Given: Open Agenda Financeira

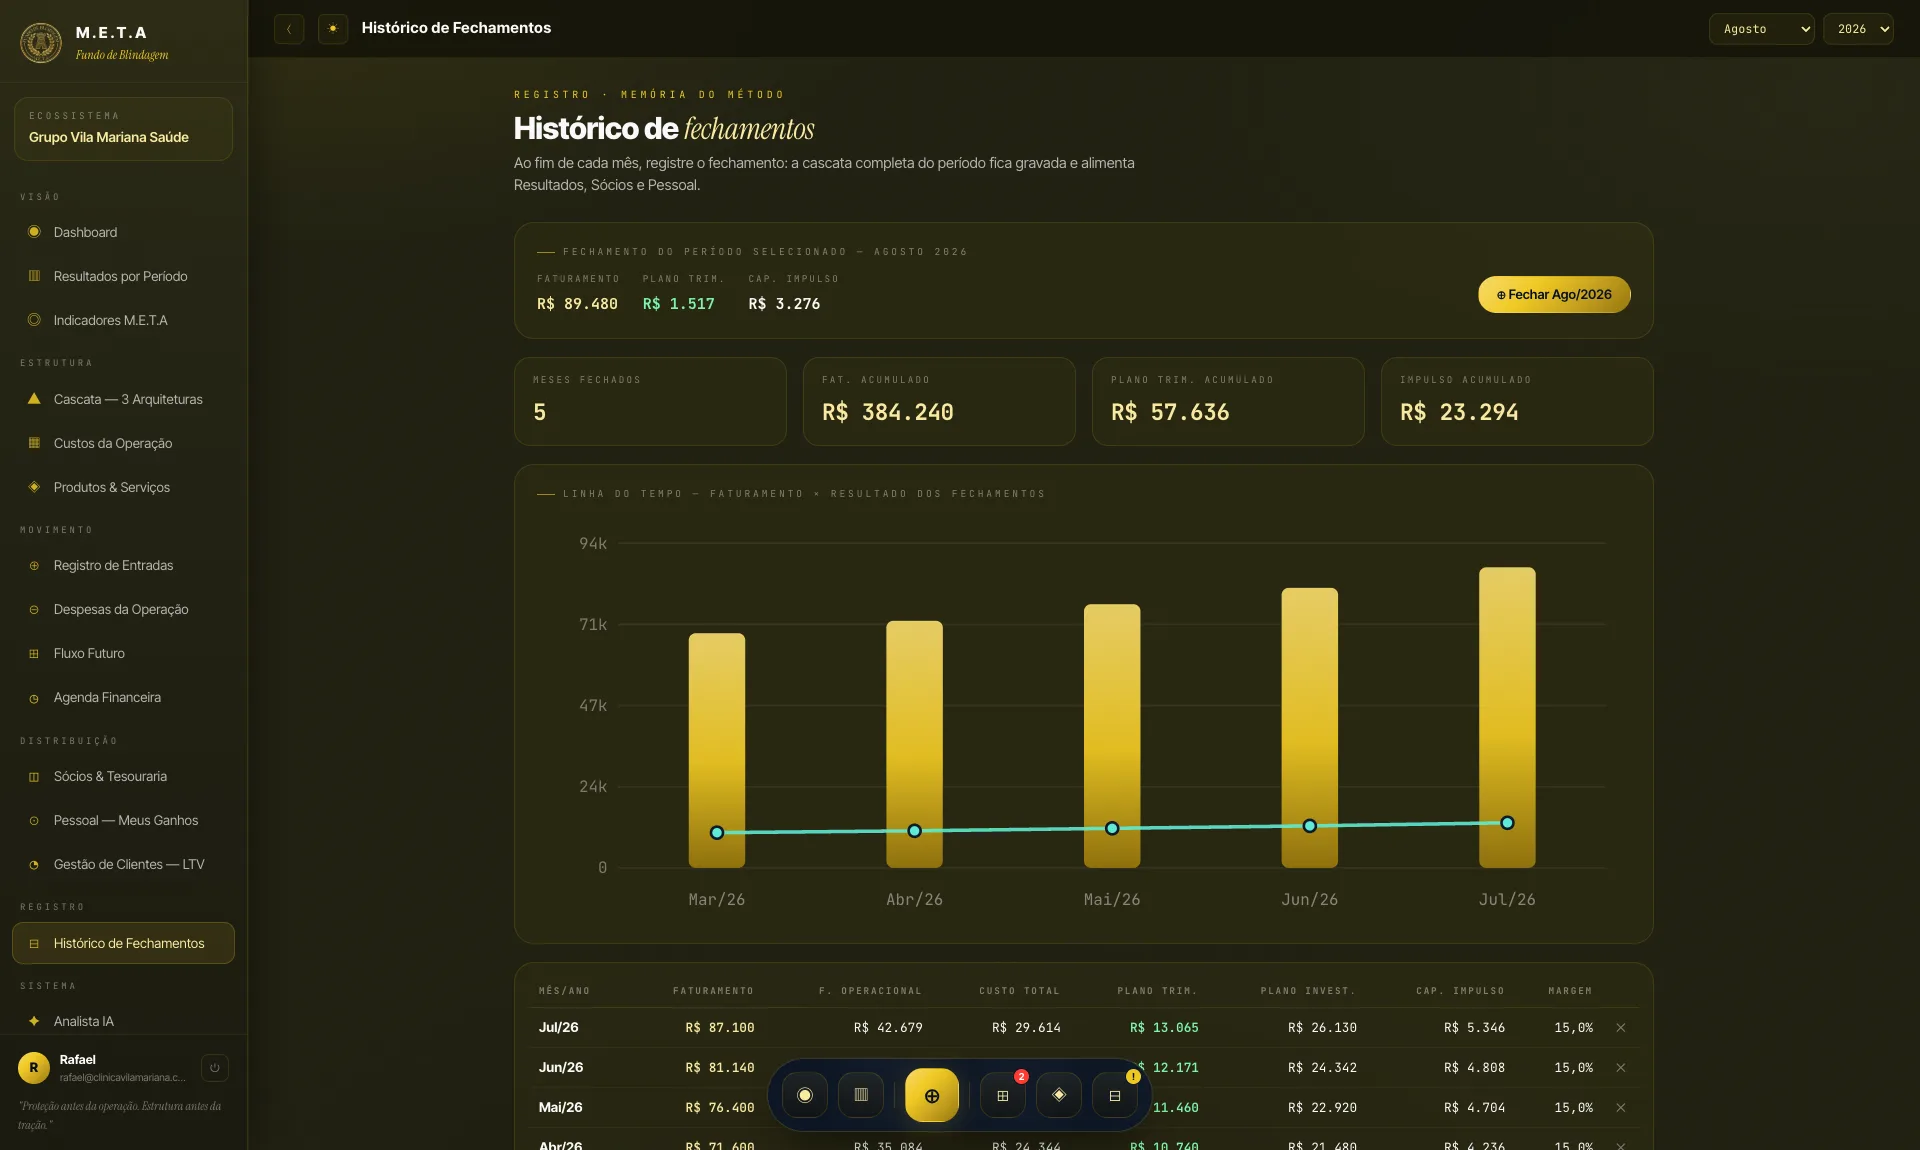Looking at the screenshot, I should 123,697.
